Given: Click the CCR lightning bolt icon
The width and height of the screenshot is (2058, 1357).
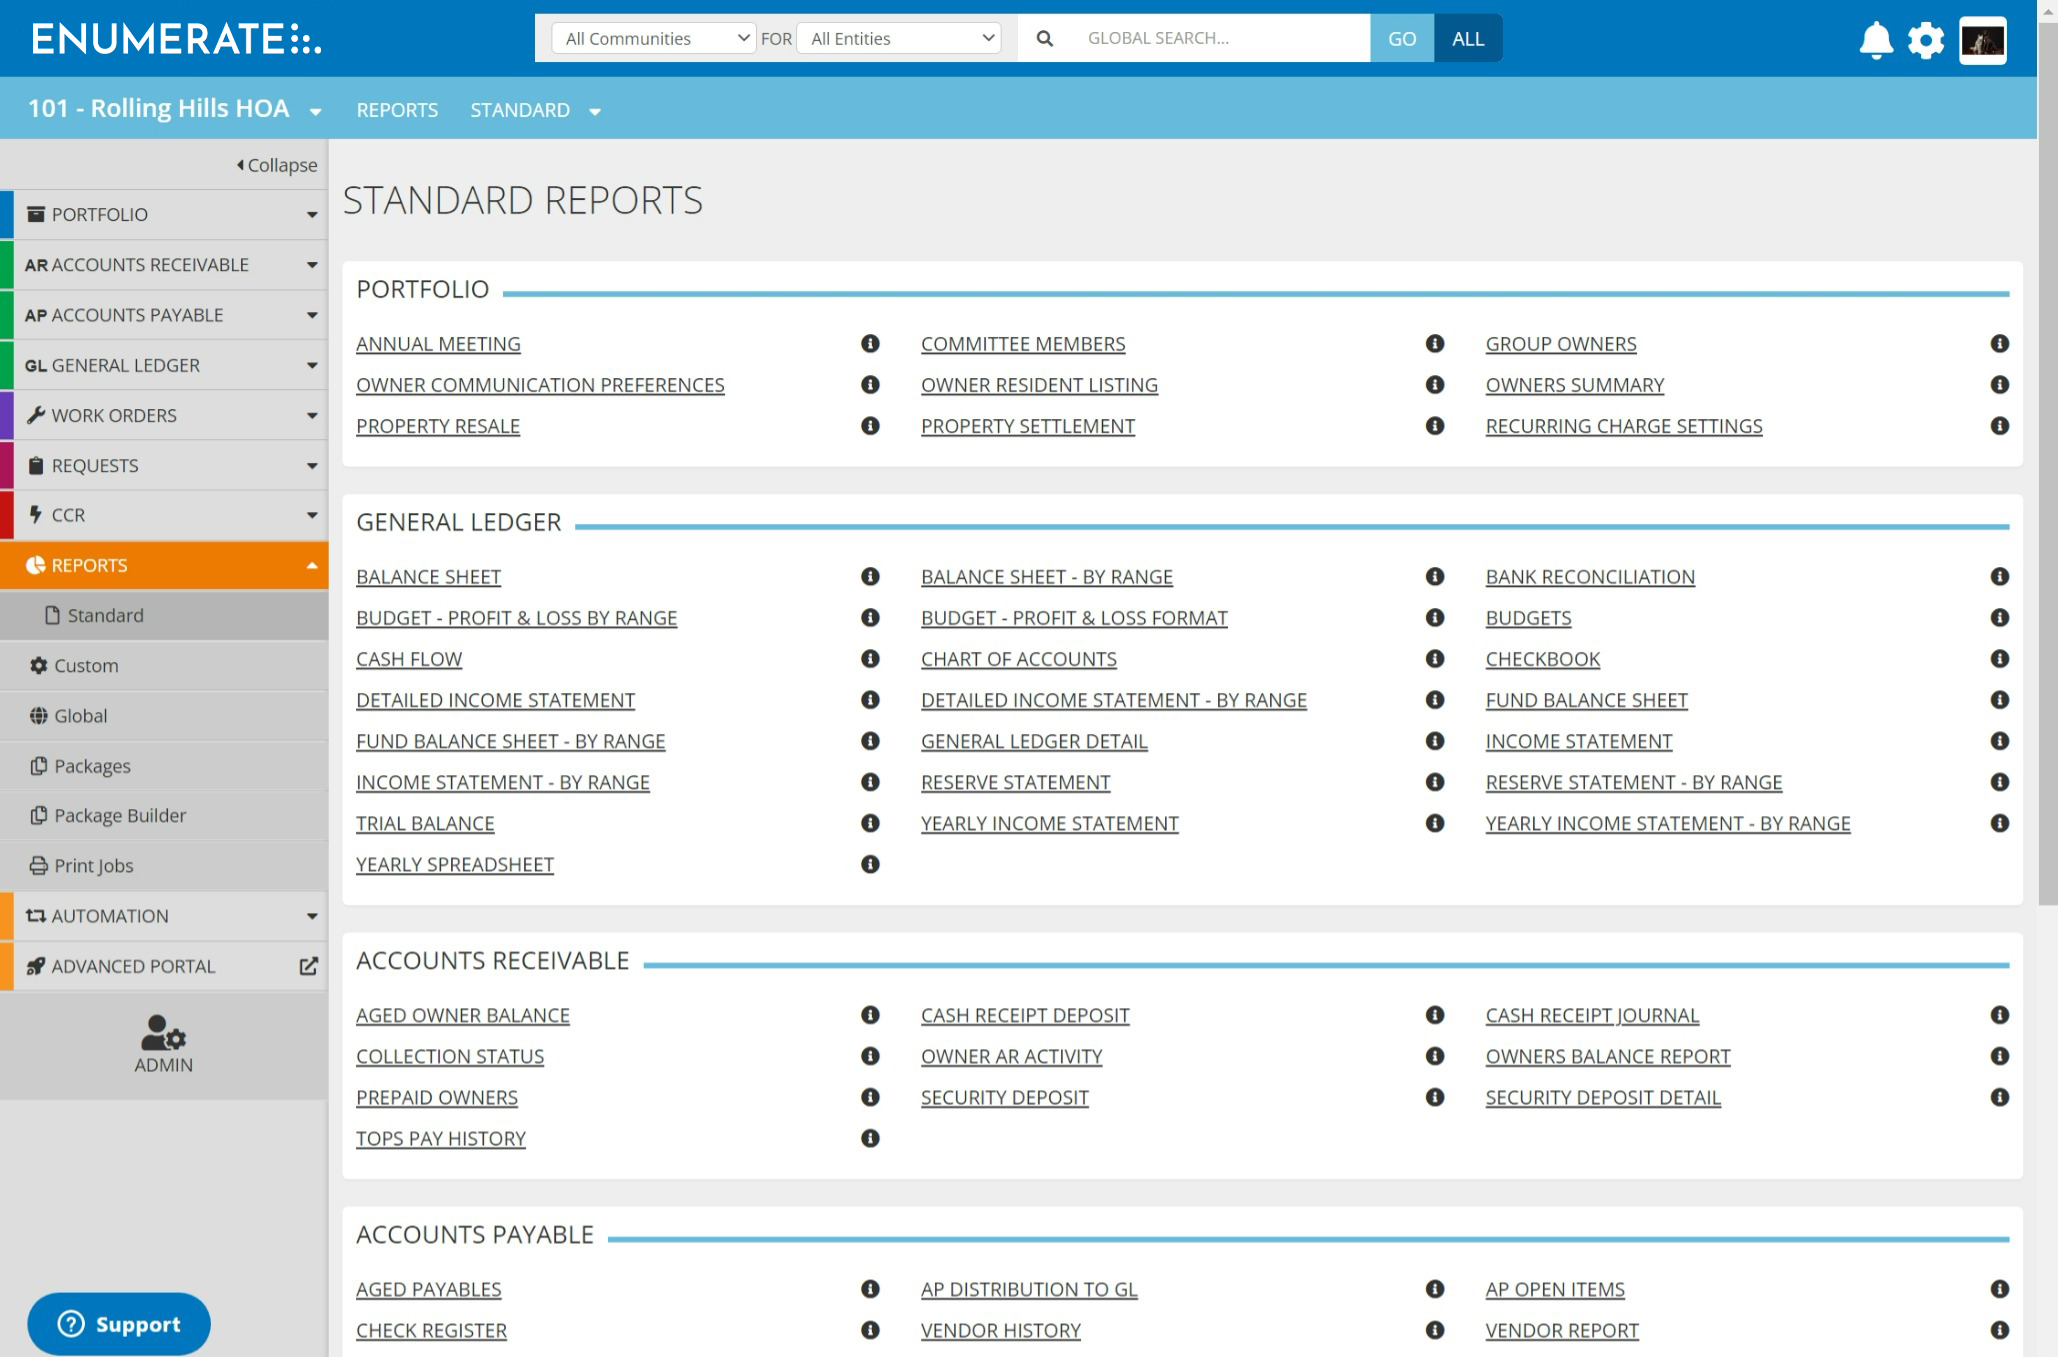Looking at the screenshot, I should coord(35,514).
